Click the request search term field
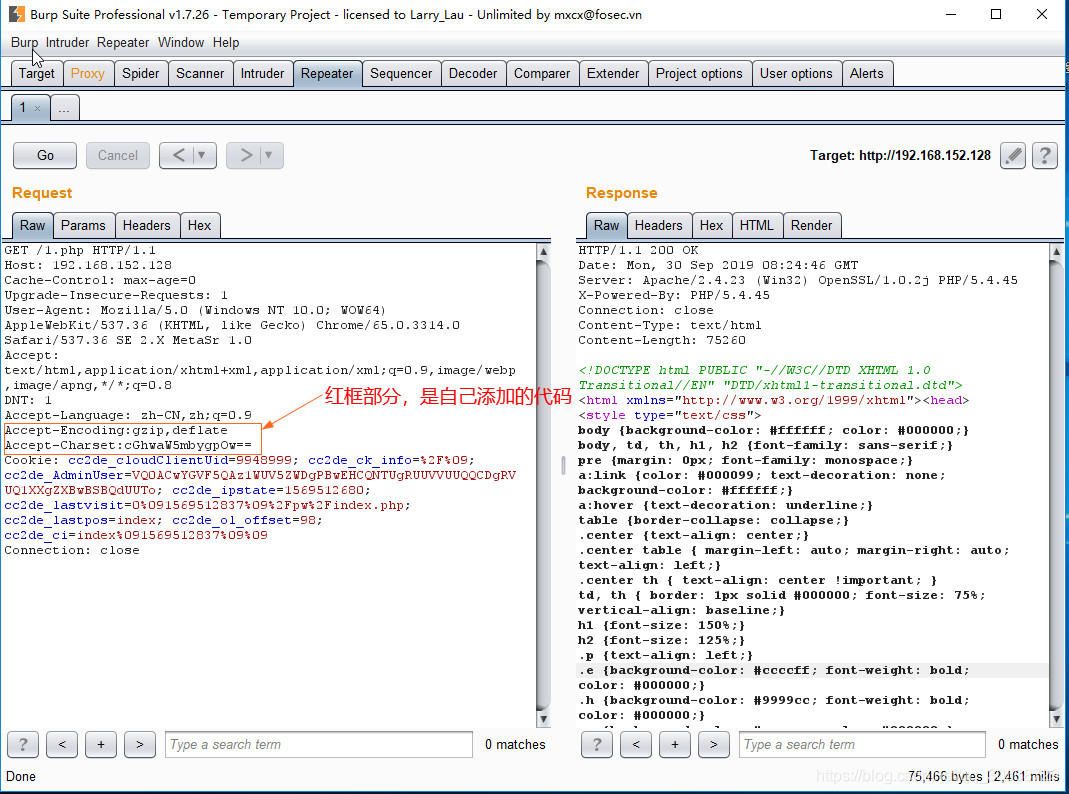Image resolution: width=1069 pixels, height=794 pixels. (318, 744)
